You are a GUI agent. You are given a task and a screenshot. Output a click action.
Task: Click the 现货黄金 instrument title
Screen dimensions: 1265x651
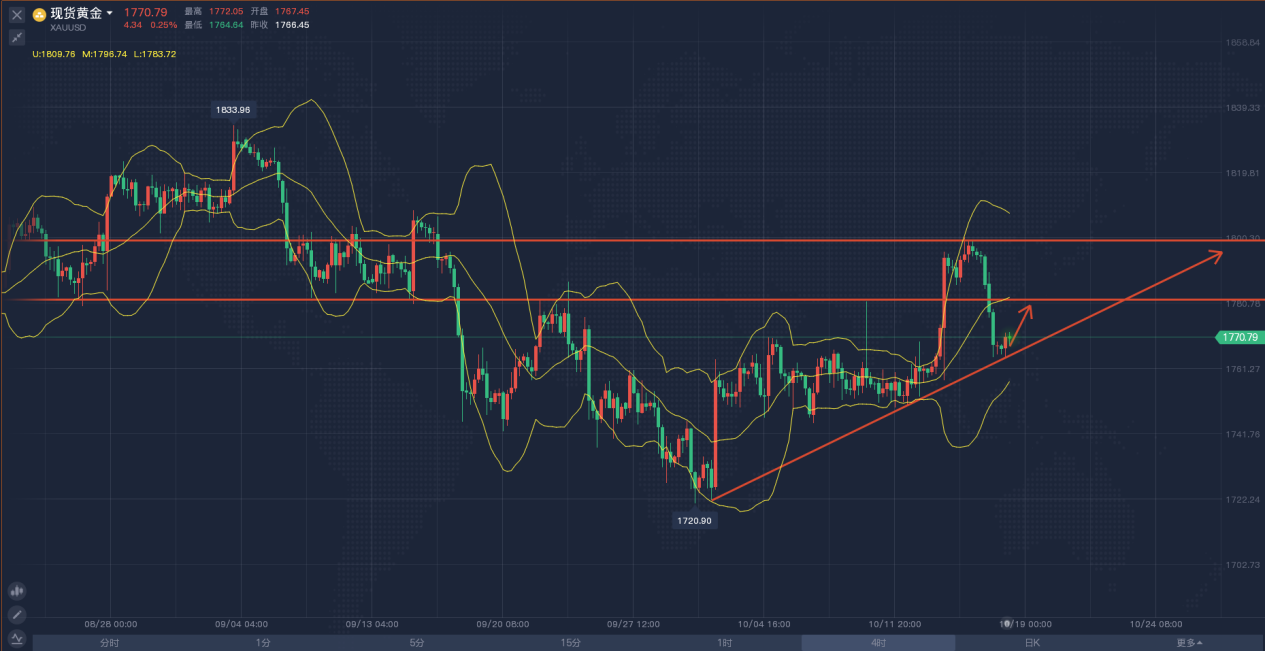75,13
